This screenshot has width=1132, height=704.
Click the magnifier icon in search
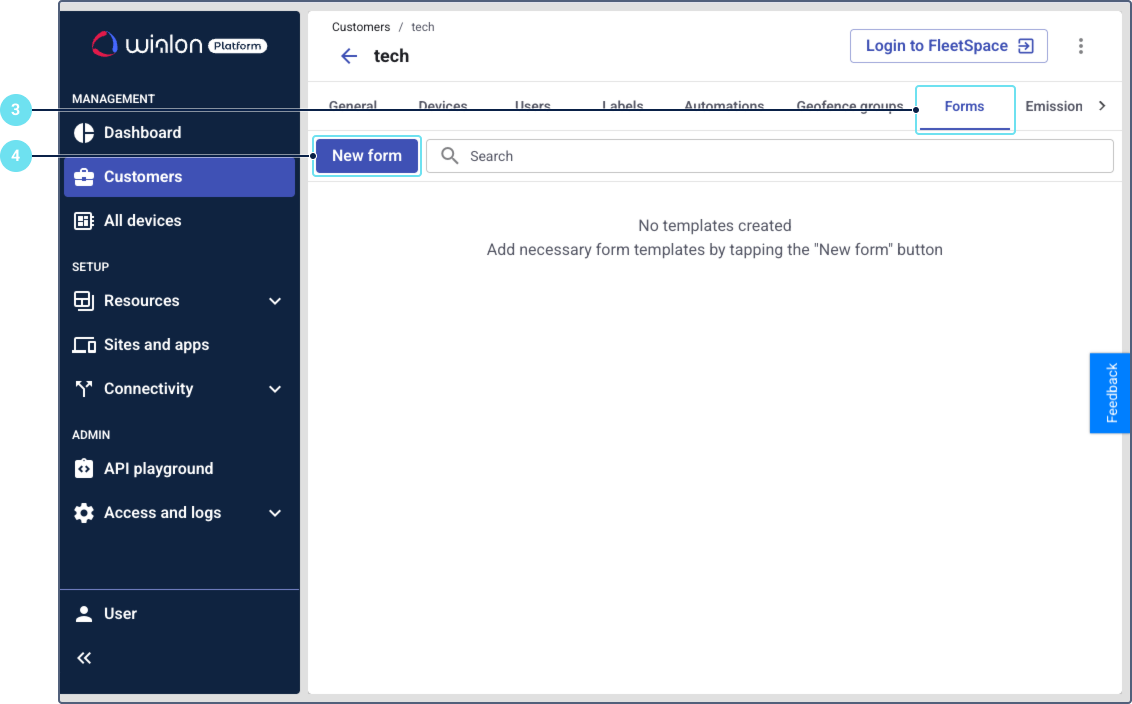(450, 156)
